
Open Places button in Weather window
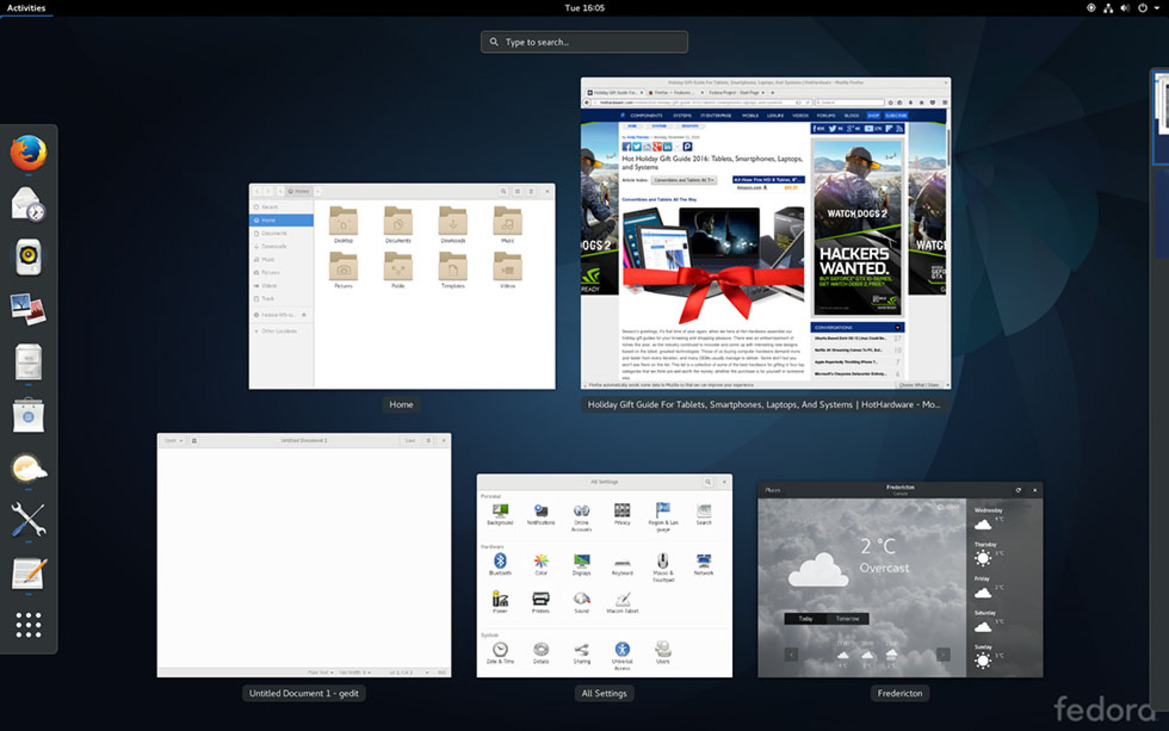pos(773,490)
